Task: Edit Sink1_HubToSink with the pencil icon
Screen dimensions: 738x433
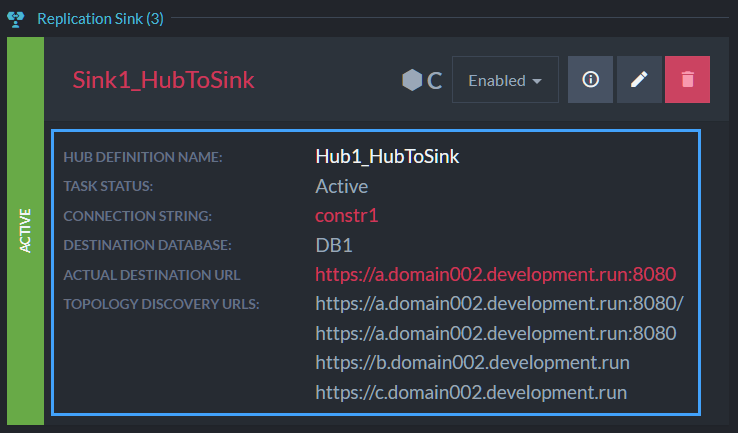Action: coord(639,80)
